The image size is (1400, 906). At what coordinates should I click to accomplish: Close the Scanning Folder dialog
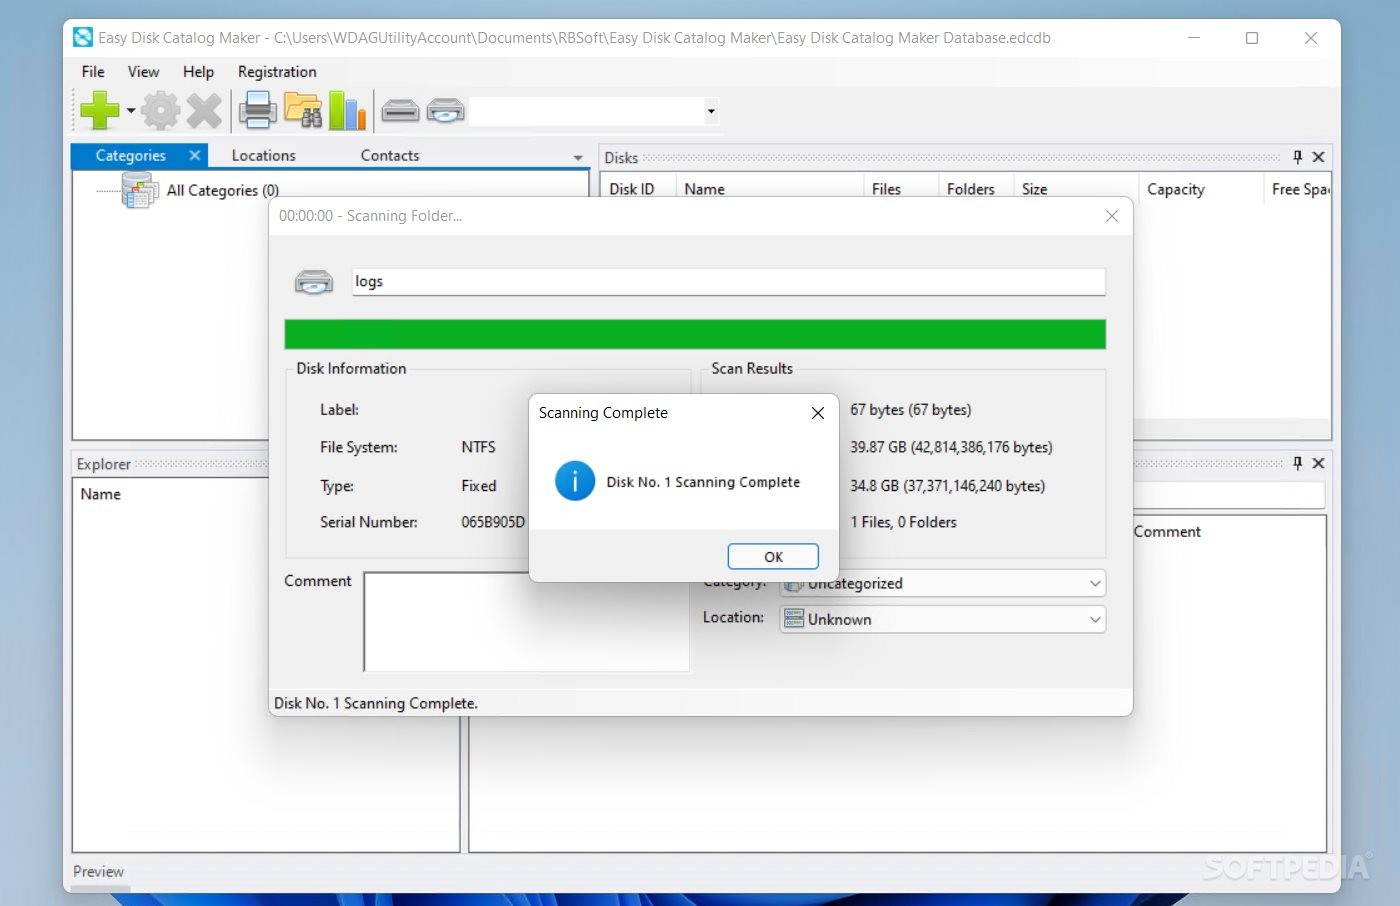(1111, 216)
